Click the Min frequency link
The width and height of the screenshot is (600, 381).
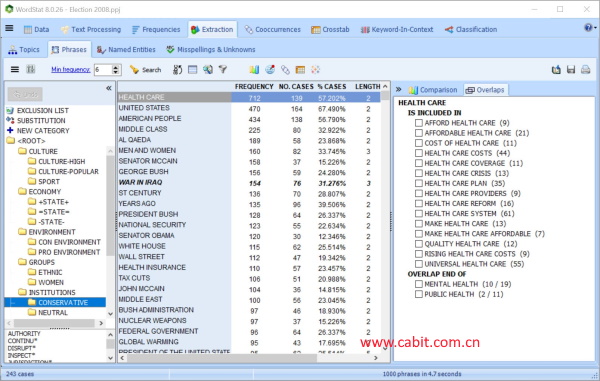click(71, 70)
